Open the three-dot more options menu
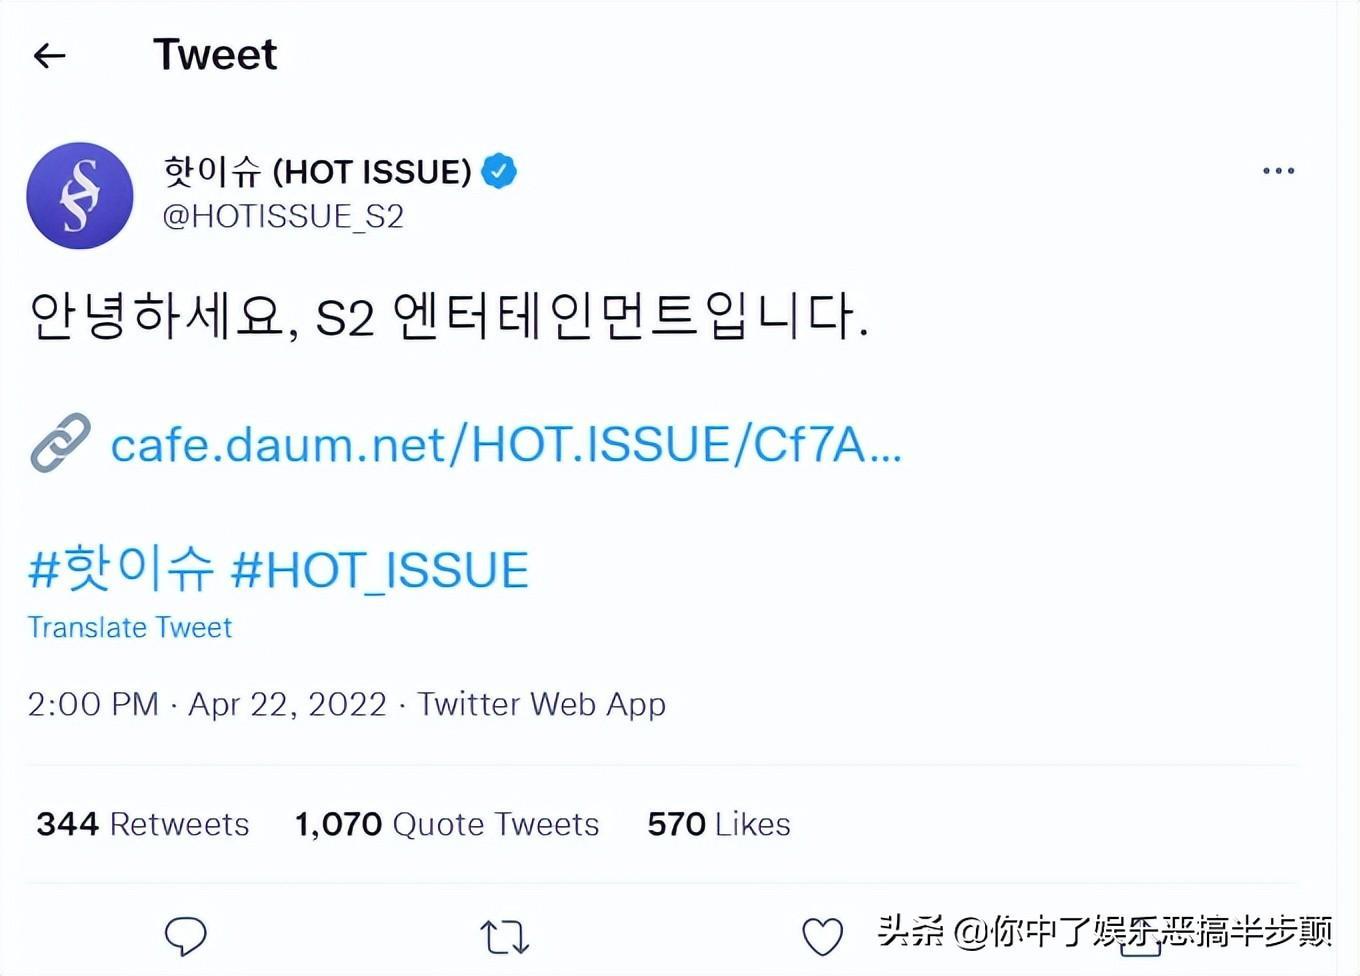The width and height of the screenshot is (1360, 976). click(x=1278, y=171)
